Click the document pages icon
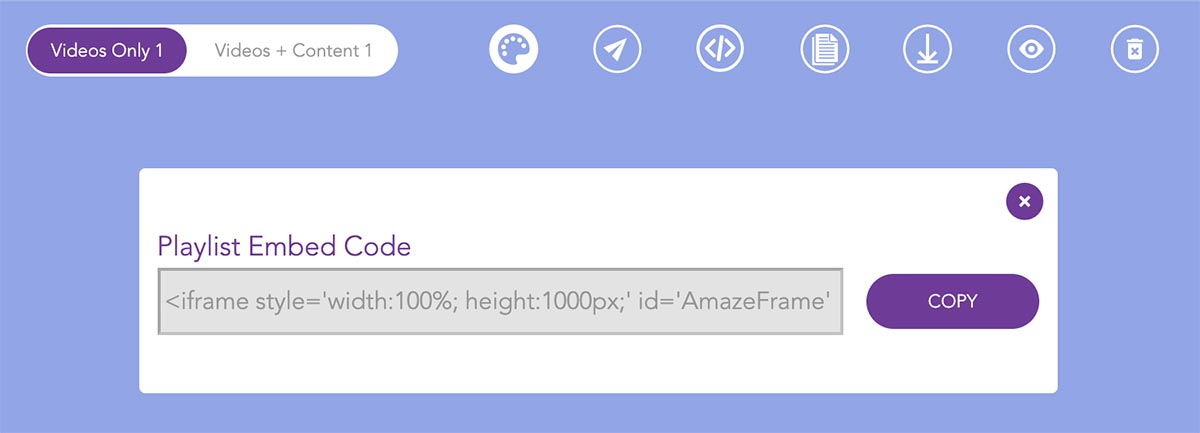1200x433 pixels. 825,48
